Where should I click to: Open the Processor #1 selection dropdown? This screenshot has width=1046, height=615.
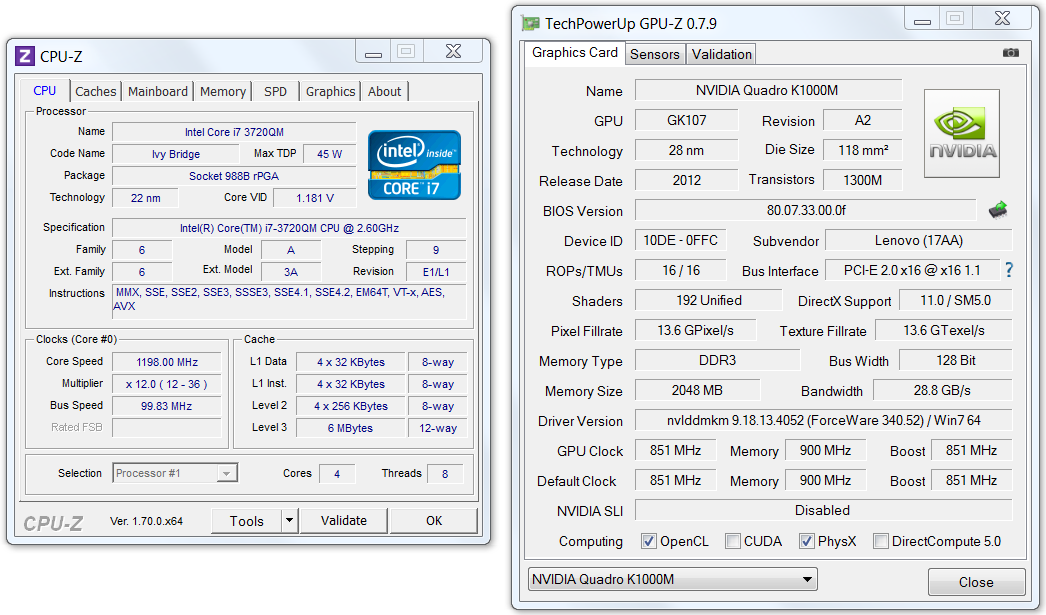tap(174, 473)
